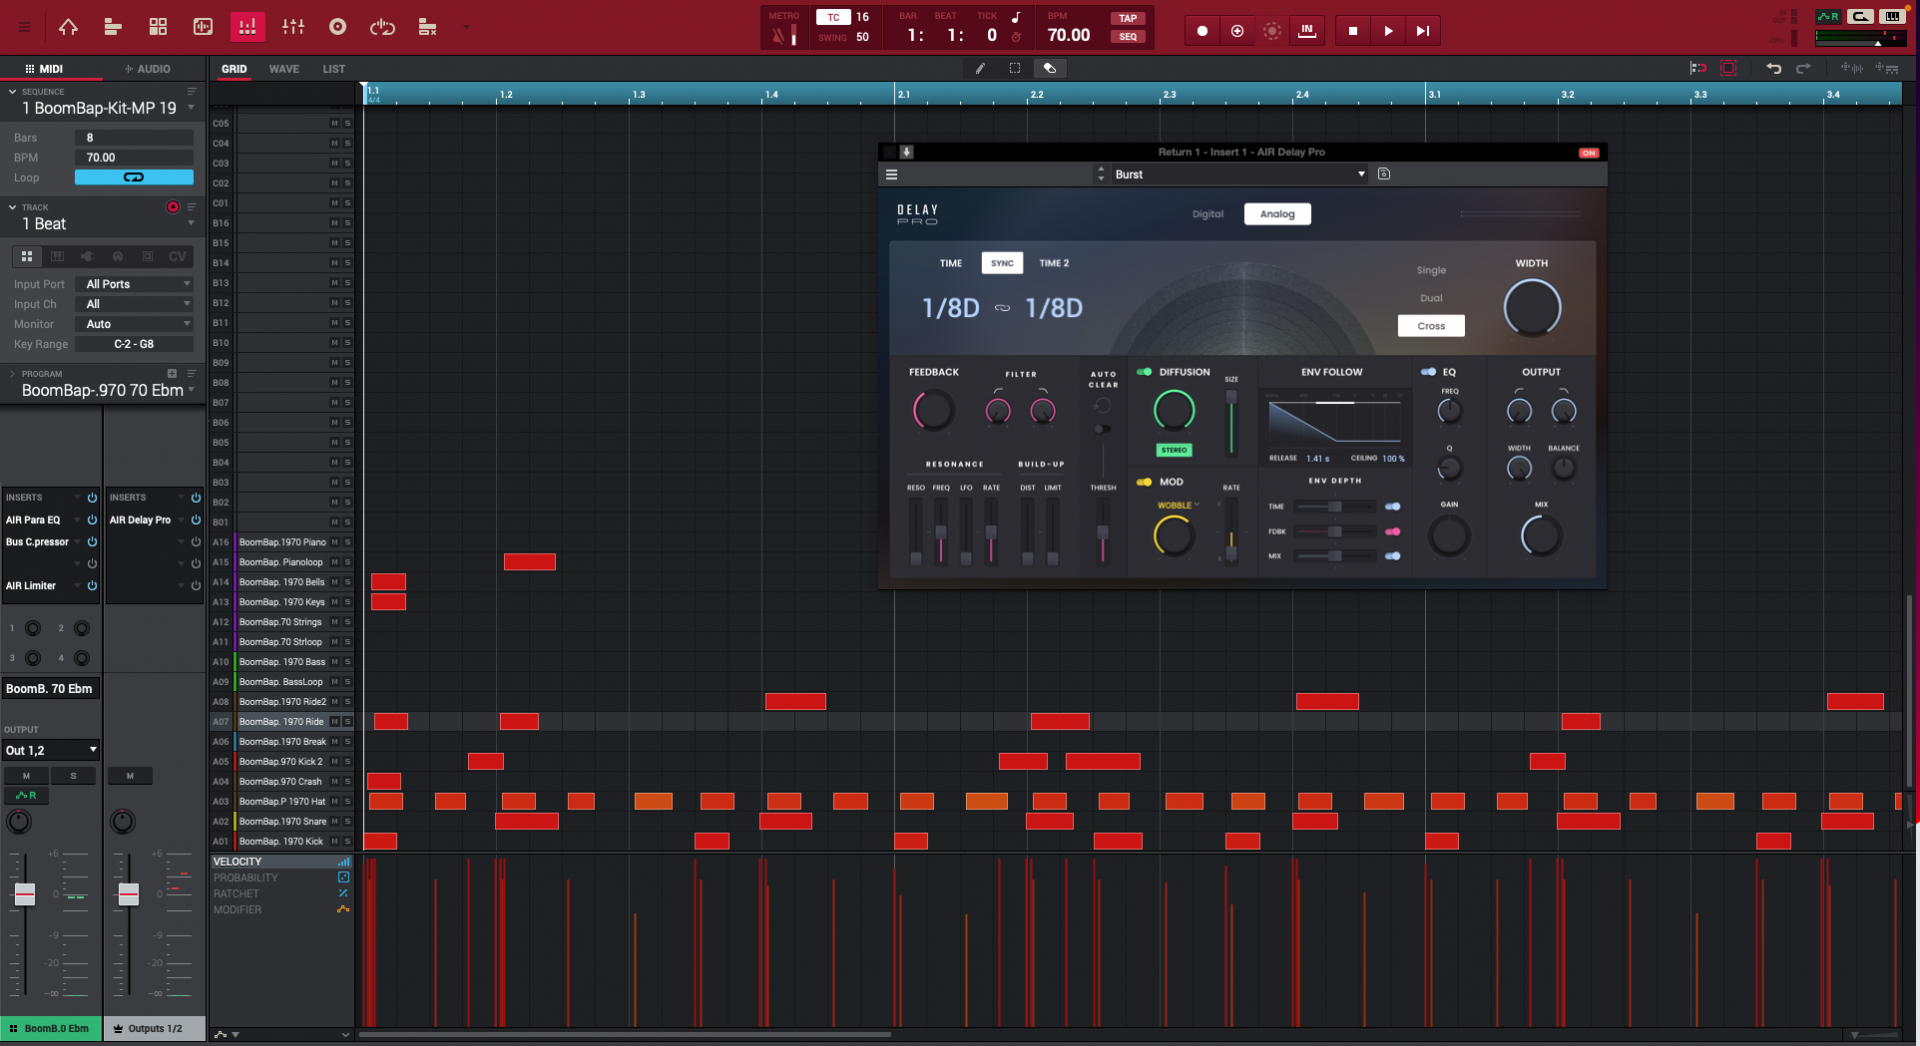Screen dimensions: 1920x1046
Task: Open the Main Mode home icon
Action: [68, 27]
